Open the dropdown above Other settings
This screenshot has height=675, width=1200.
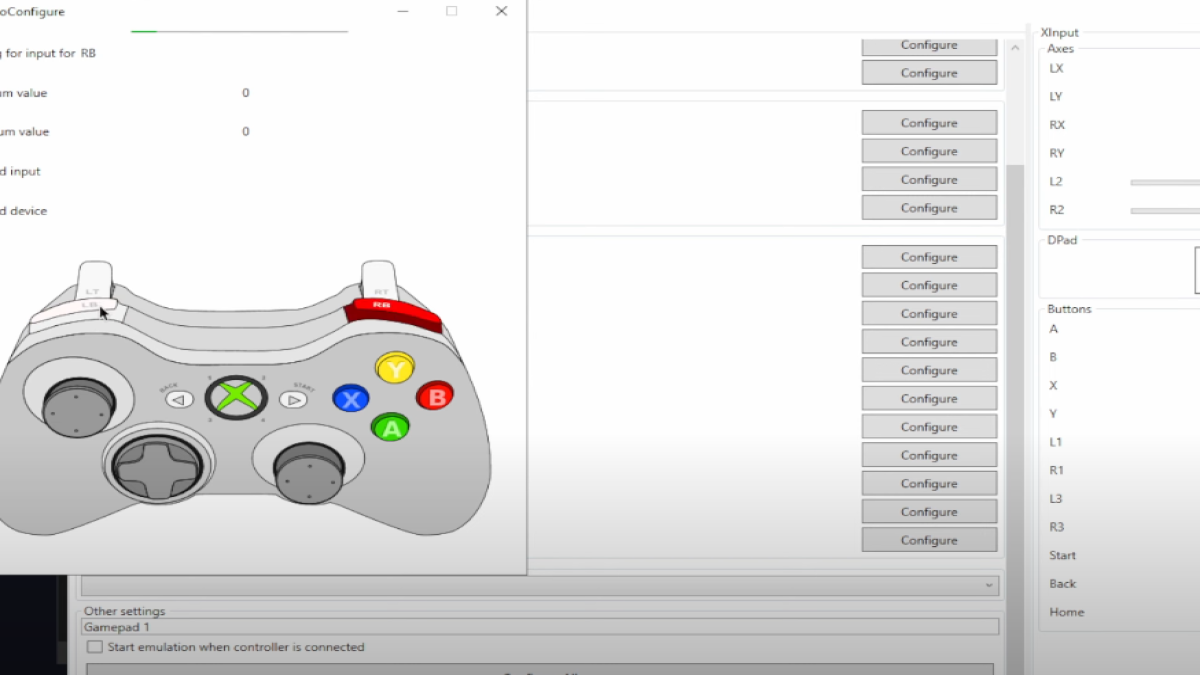(x=540, y=585)
